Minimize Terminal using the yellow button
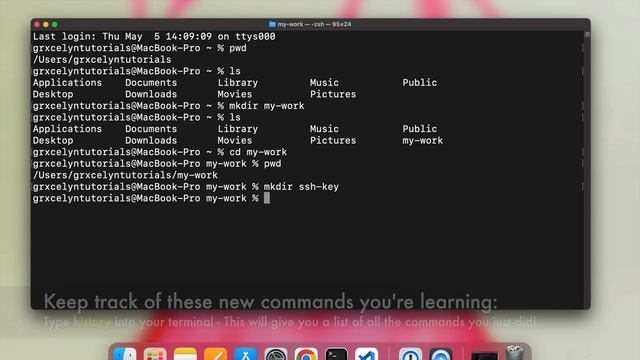 [x=46, y=24]
